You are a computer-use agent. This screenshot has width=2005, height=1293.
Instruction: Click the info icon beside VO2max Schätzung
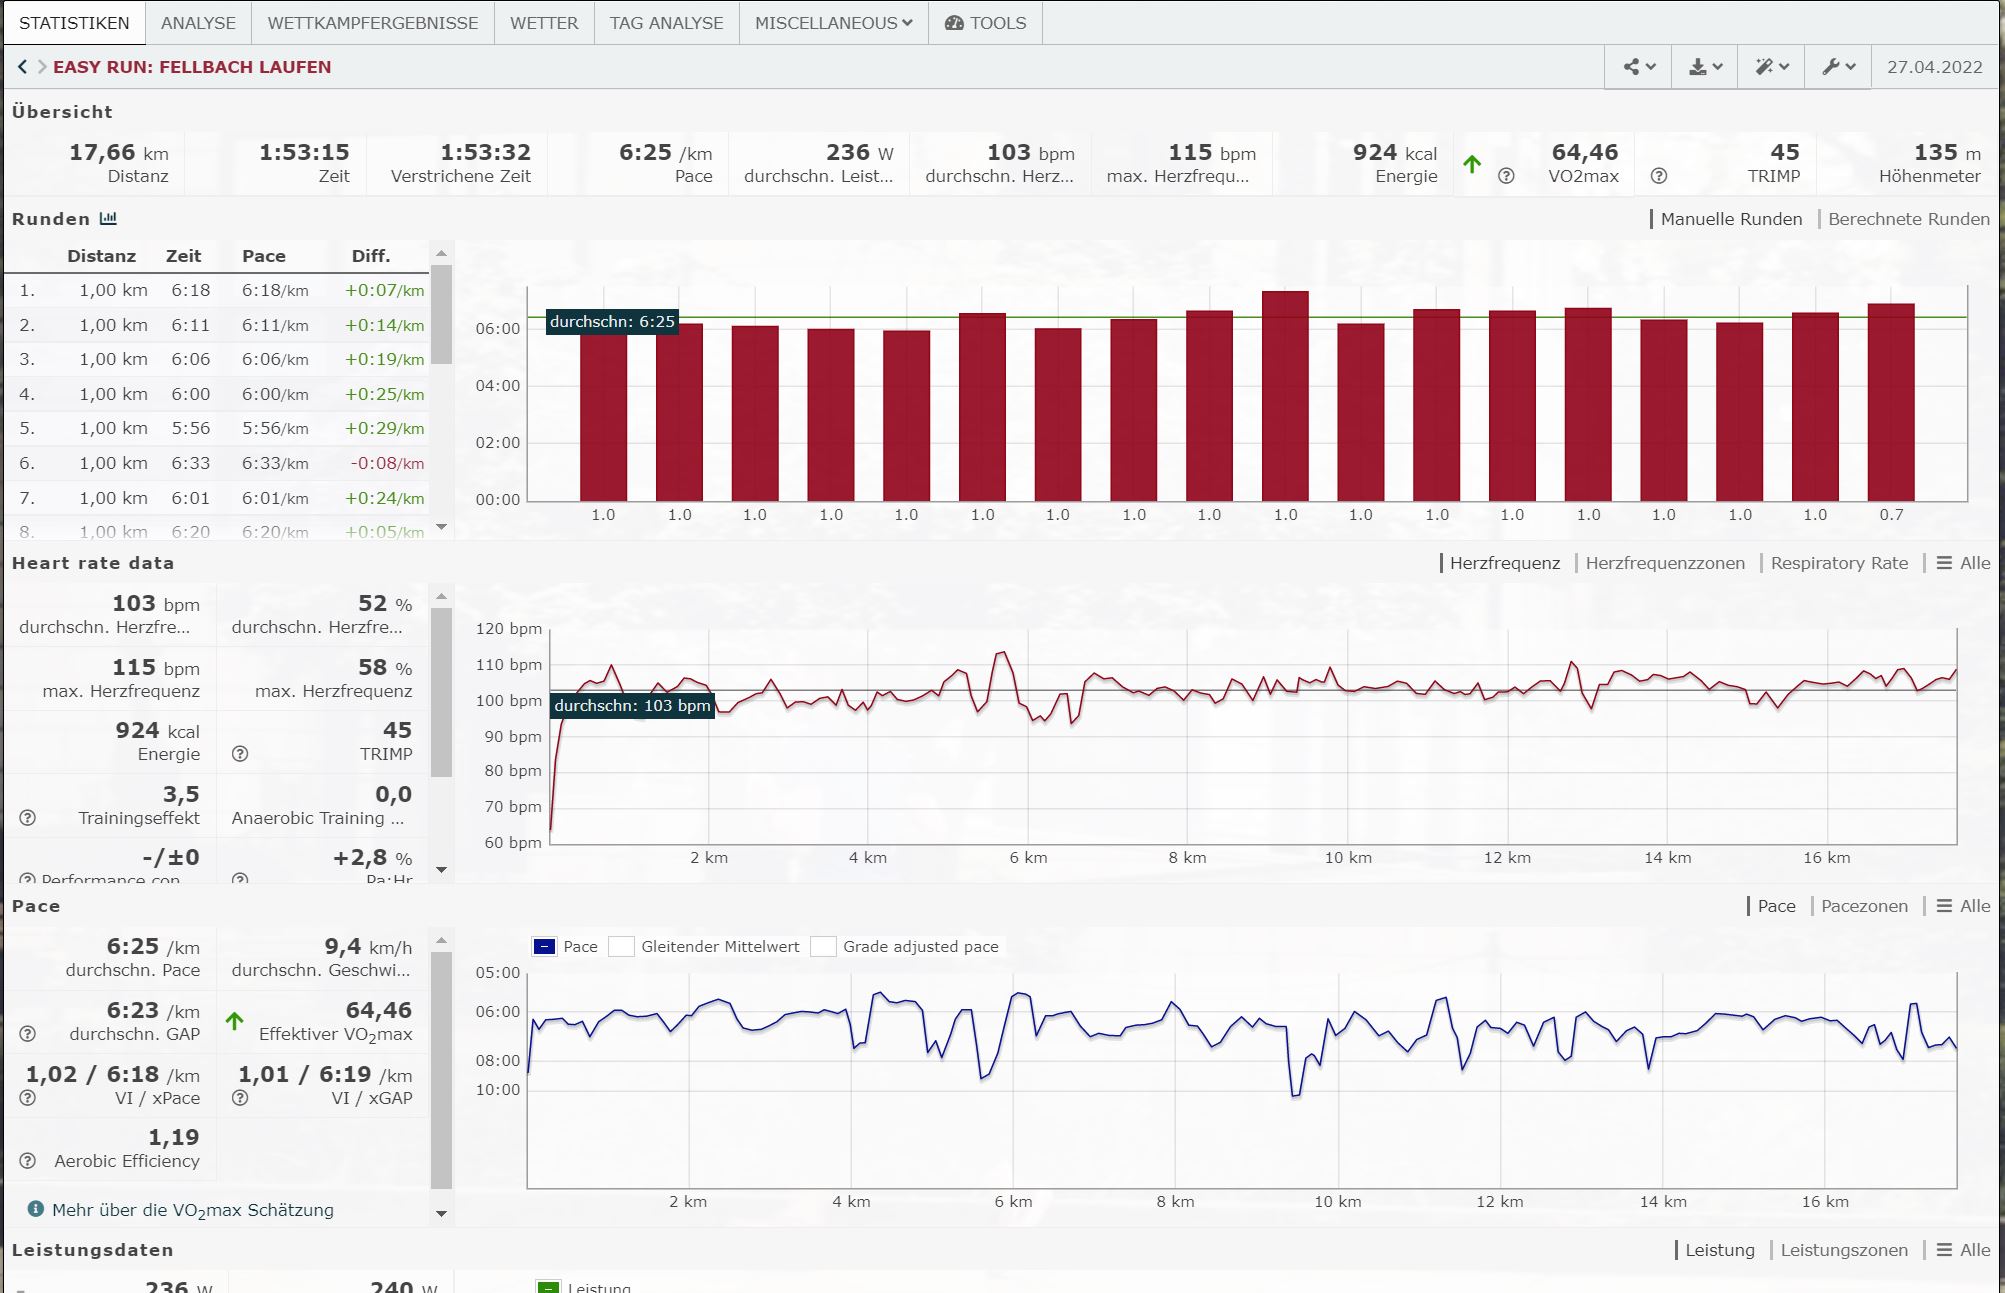coord(36,1209)
